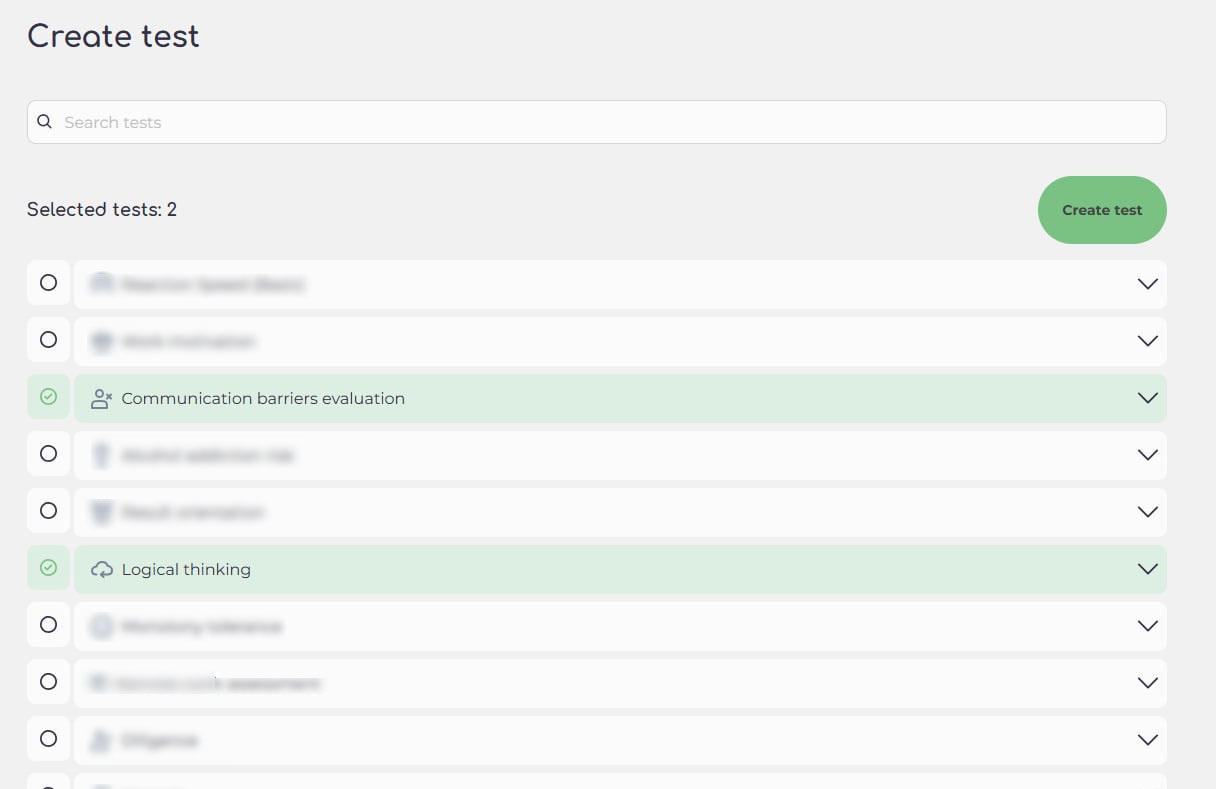Viewport: 1216px width, 789px height.
Task: Select the test directly above Logical thinking
Action: 48,511
